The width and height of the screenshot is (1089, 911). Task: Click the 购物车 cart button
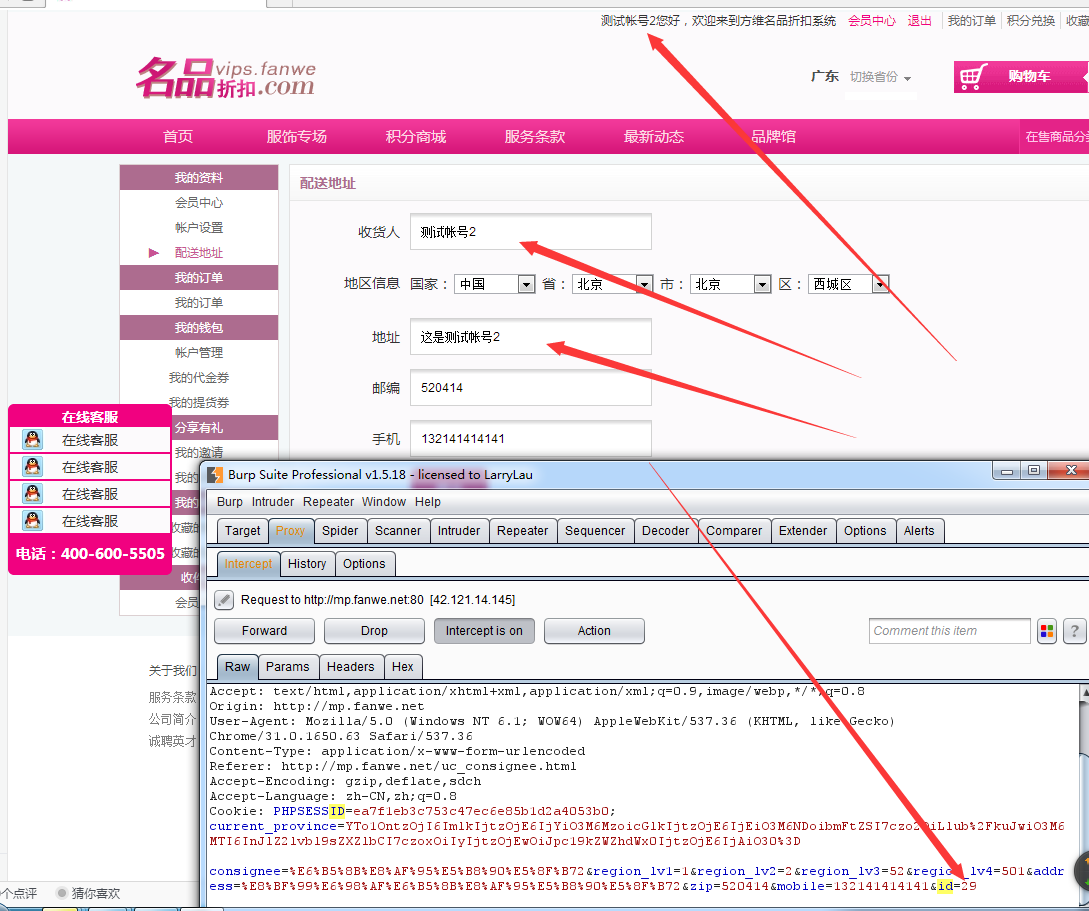coord(1020,76)
